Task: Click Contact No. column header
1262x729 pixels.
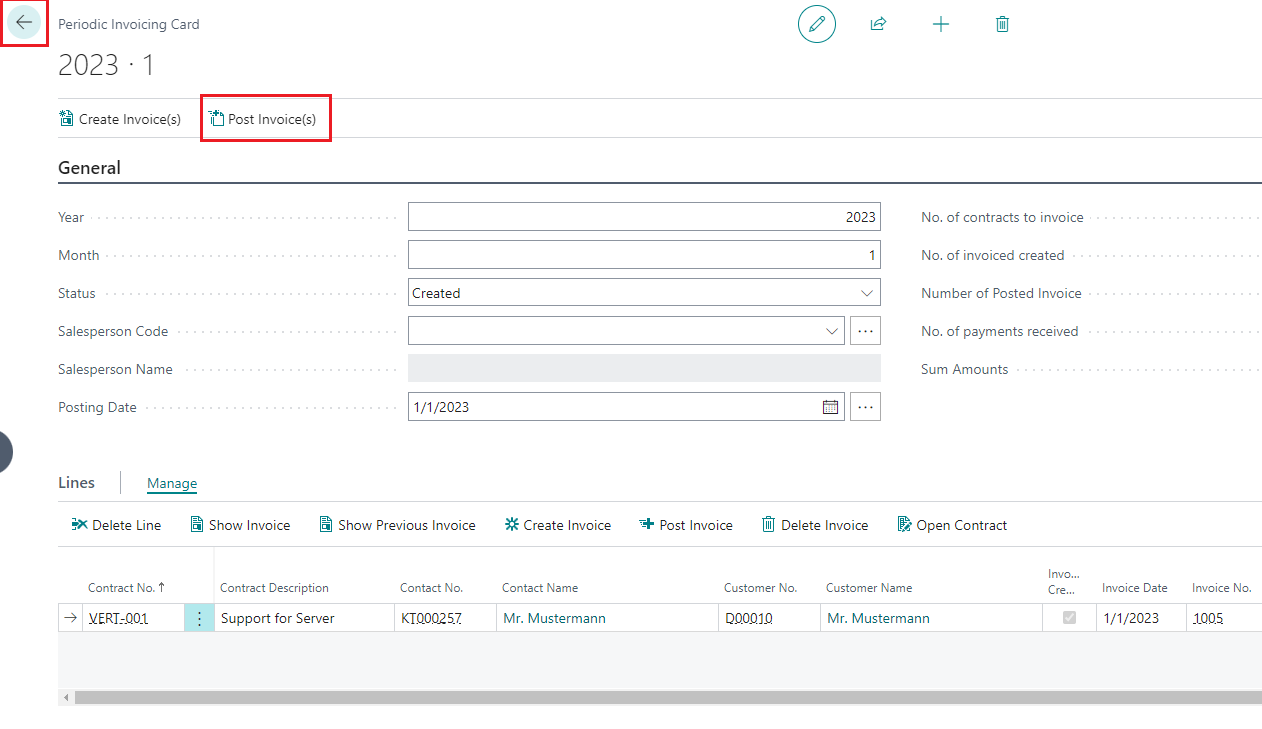Action: [431, 588]
